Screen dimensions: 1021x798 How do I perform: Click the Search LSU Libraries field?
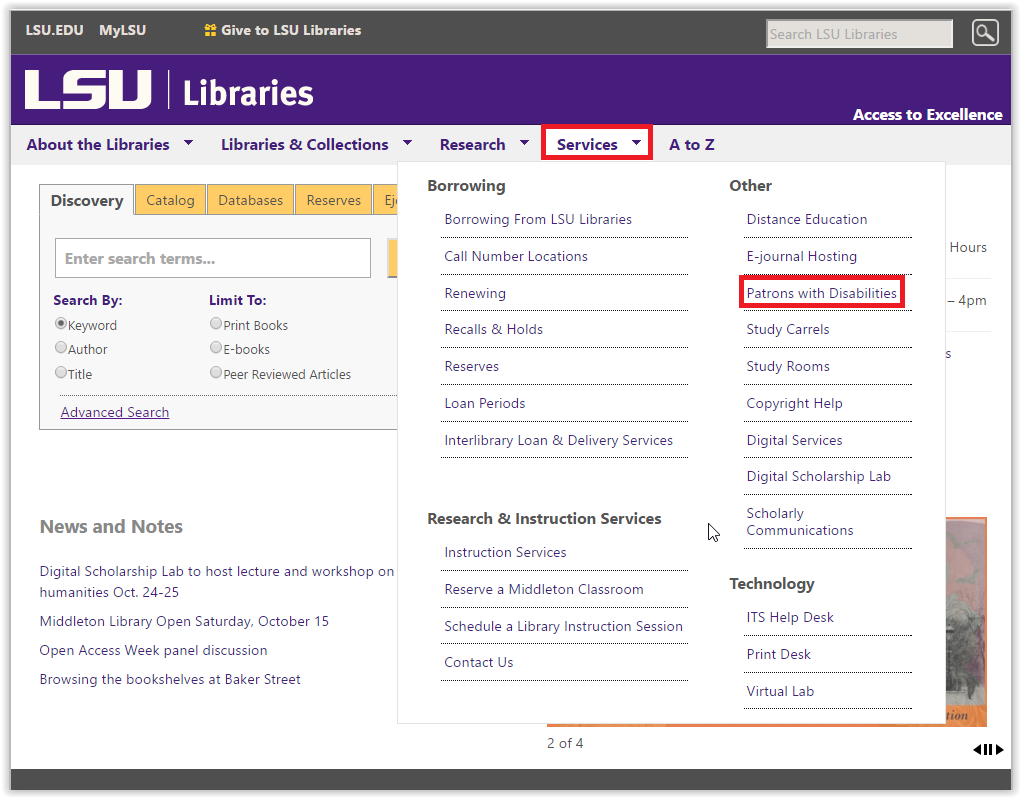click(x=860, y=34)
